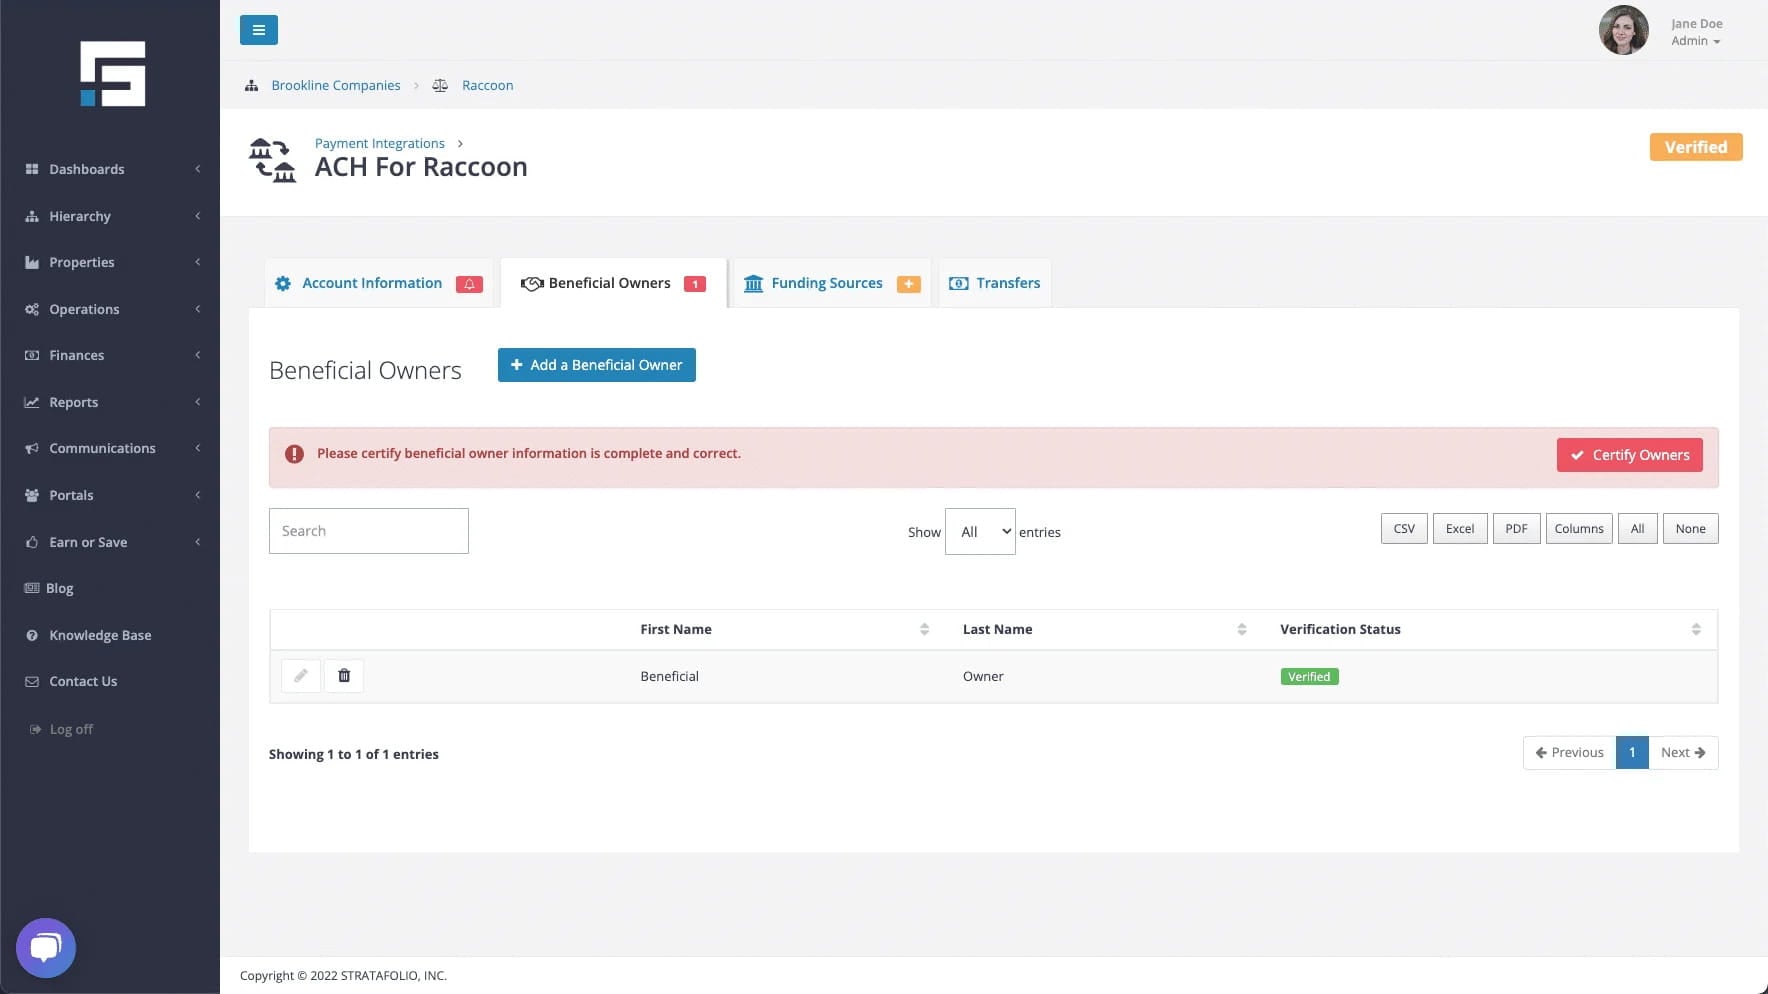This screenshot has height=994, width=1768.
Task: Click Add a Beneficial Owner button
Action: tap(597, 365)
